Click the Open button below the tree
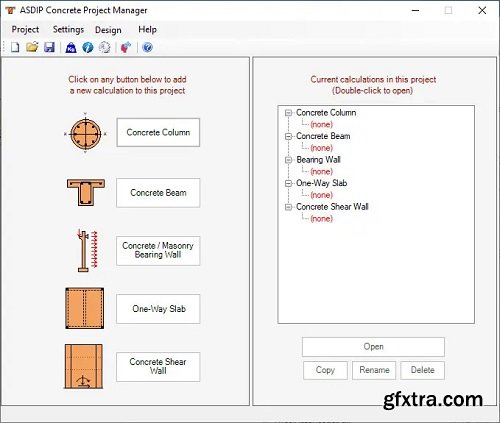Image resolution: width=500 pixels, height=423 pixels. pos(373,347)
